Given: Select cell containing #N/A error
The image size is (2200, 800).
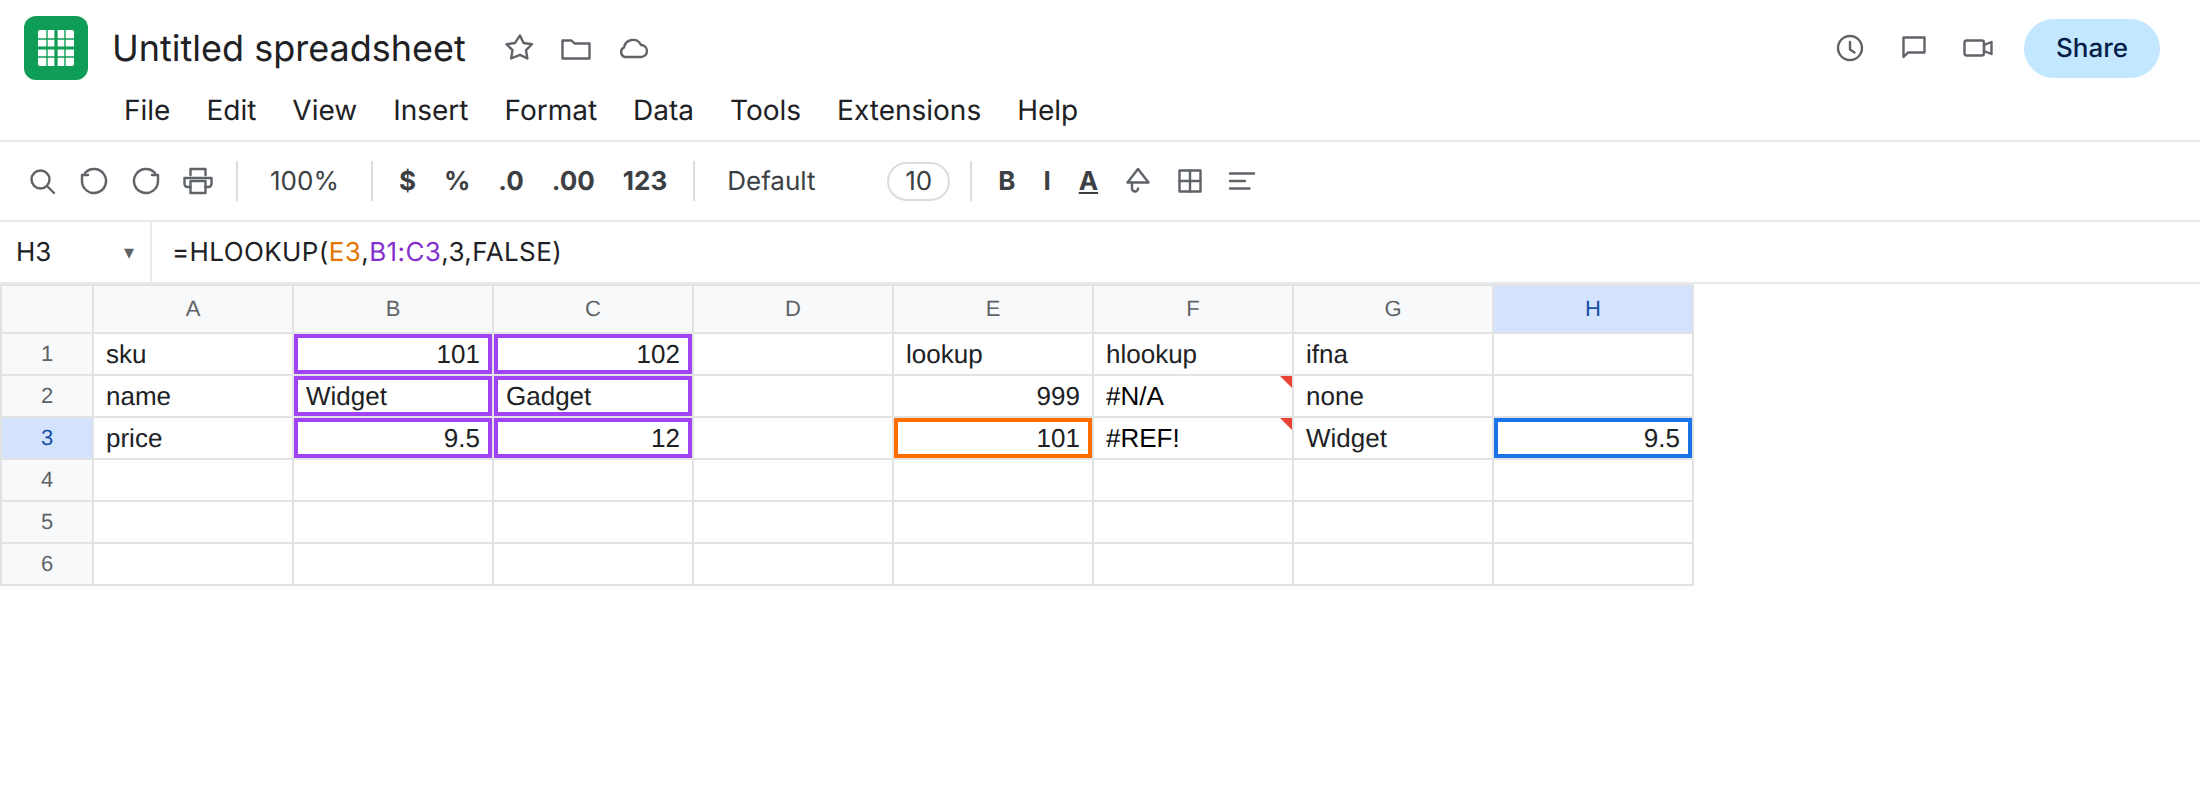Looking at the screenshot, I should coord(1193,396).
